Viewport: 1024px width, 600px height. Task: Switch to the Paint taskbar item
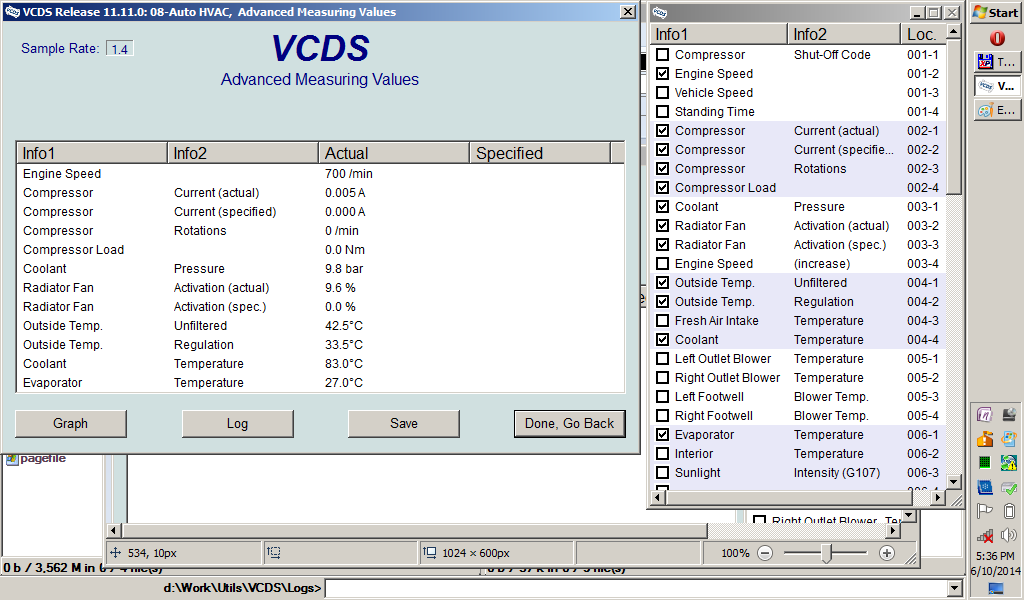tap(996, 110)
